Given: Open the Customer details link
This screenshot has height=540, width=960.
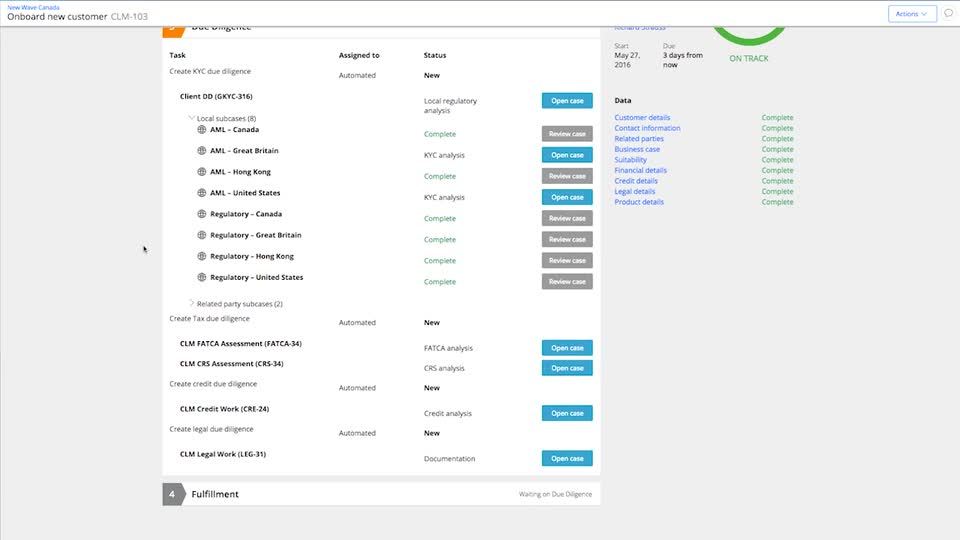Looking at the screenshot, I should [642, 118].
